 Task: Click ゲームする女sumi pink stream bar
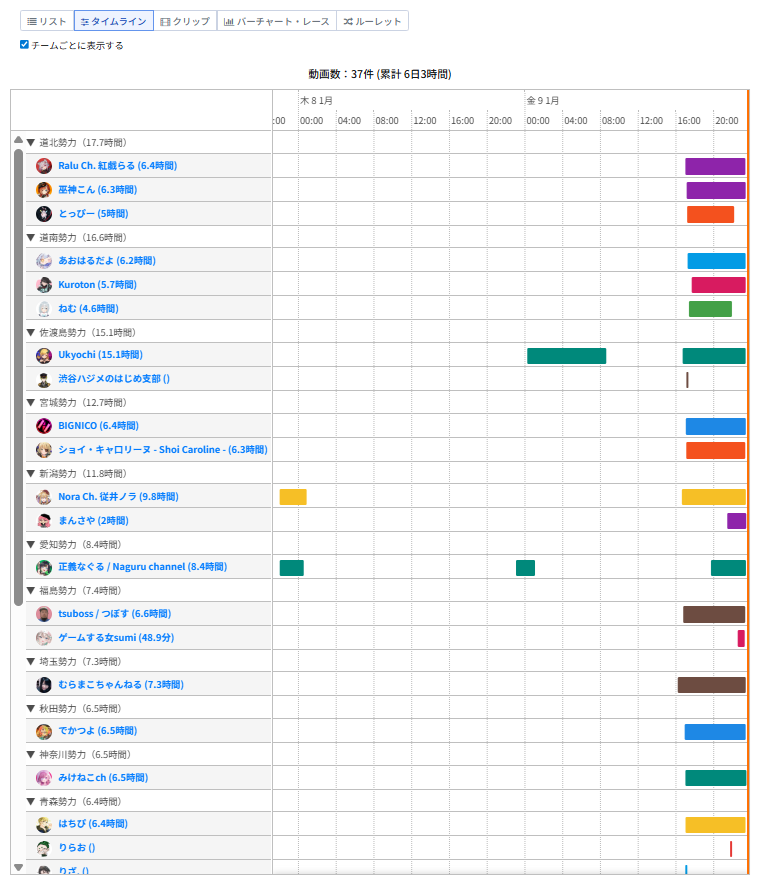click(x=741, y=638)
